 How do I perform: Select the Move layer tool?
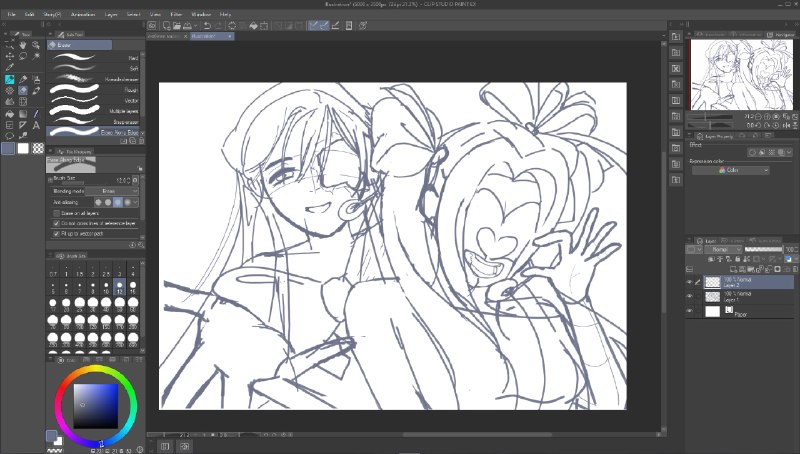pos(10,56)
